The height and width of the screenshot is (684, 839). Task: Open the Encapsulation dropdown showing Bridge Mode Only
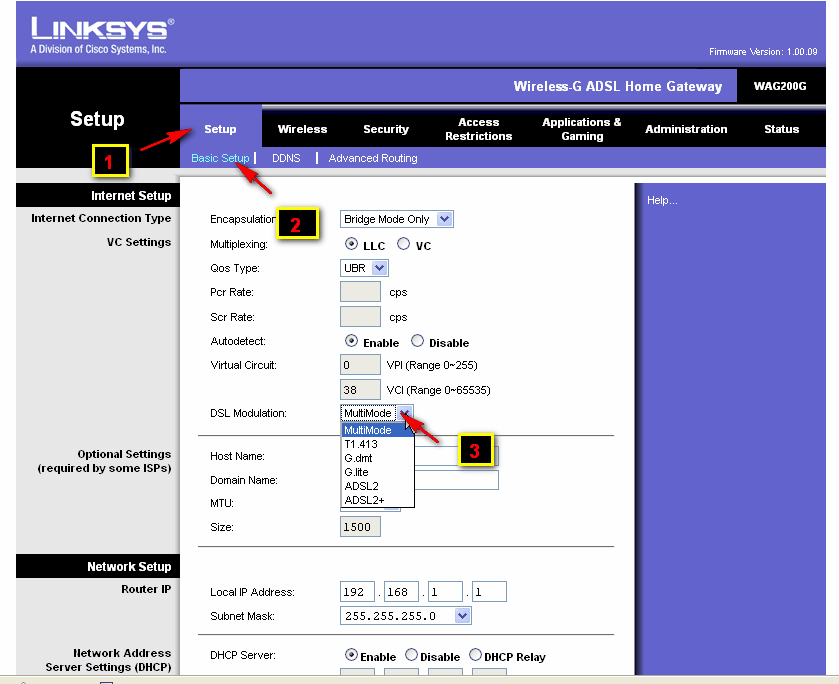[396, 219]
